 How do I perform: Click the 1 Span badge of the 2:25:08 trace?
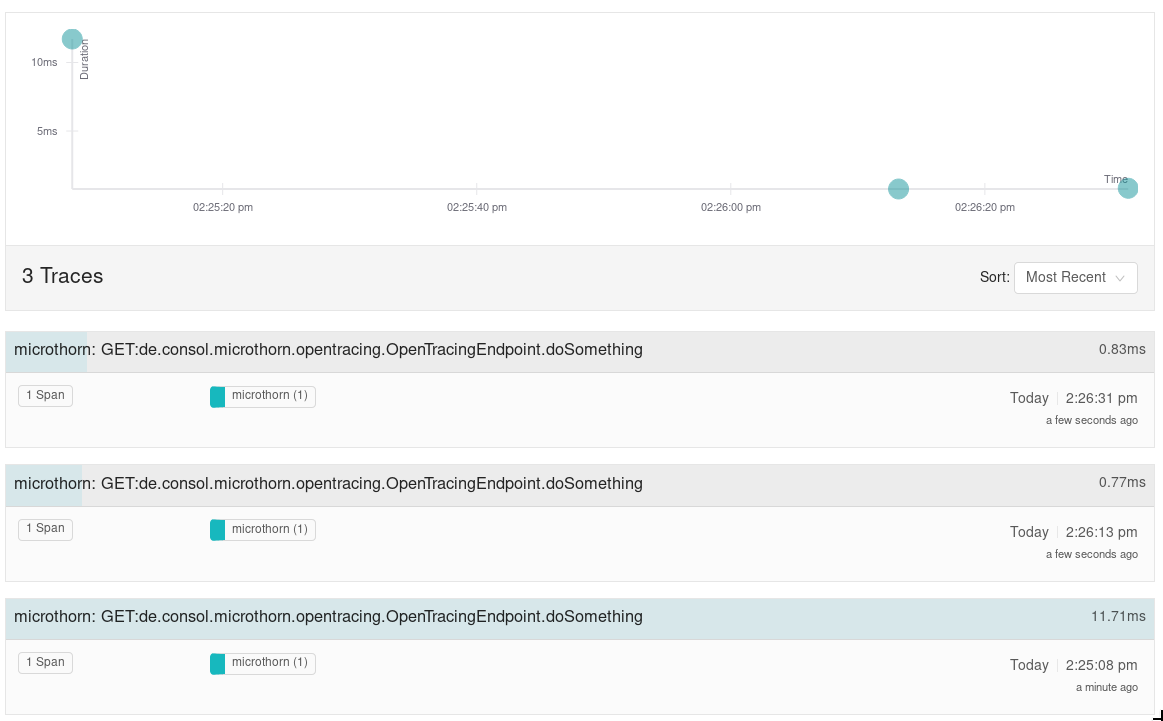click(x=45, y=662)
